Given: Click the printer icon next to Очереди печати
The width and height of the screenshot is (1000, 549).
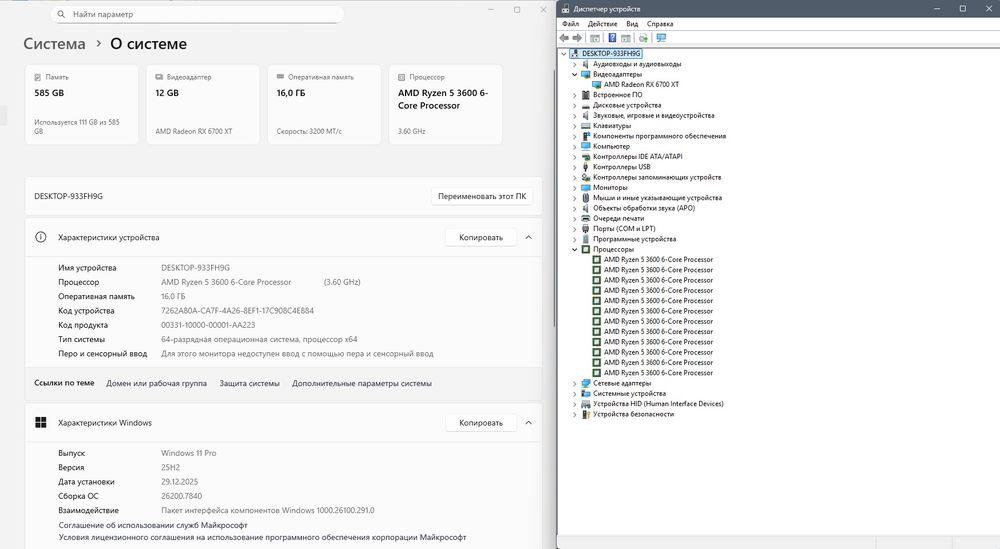Looking at the screenshot, I should 585,218.
